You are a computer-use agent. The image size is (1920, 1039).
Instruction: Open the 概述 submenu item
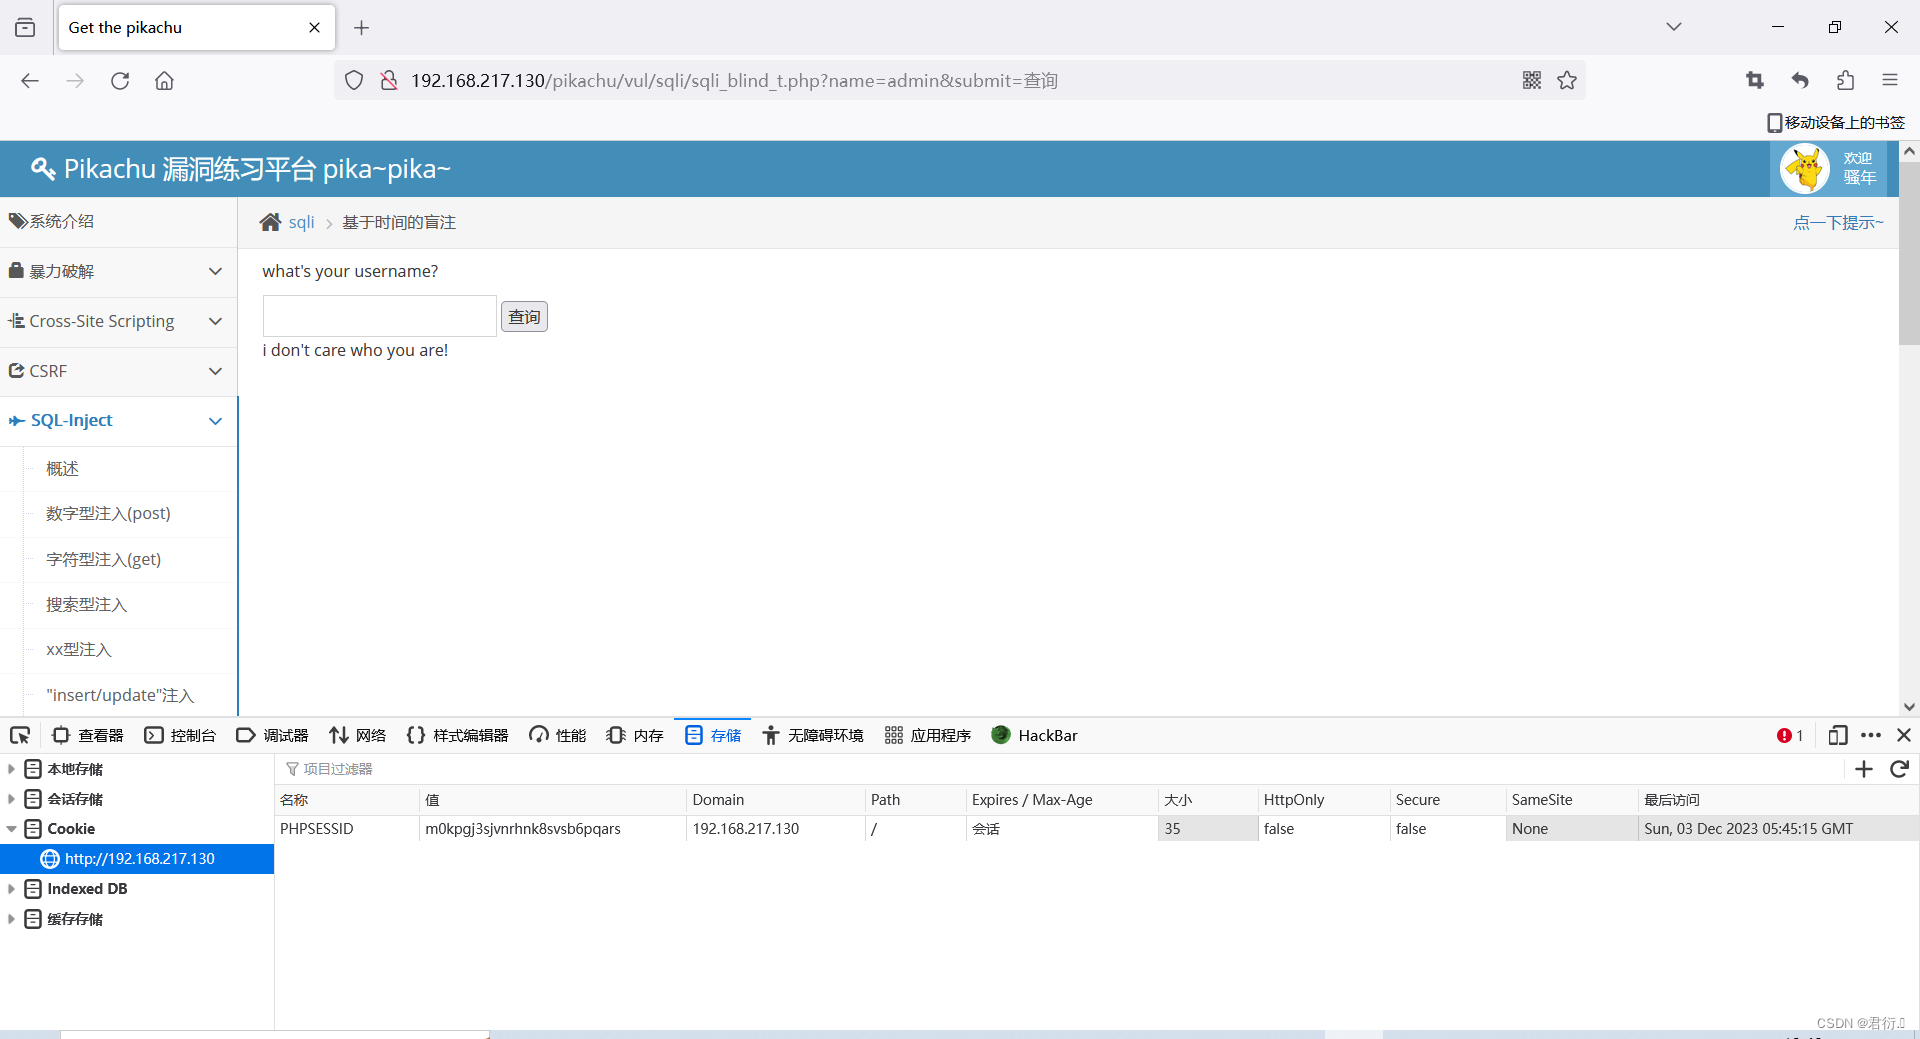(62, 469)
